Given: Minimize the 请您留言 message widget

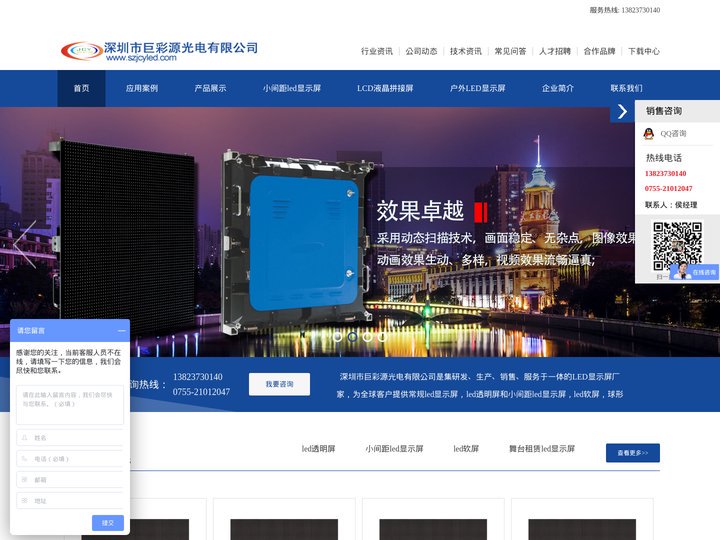Looking at the screenshot, I should point(122,331).
